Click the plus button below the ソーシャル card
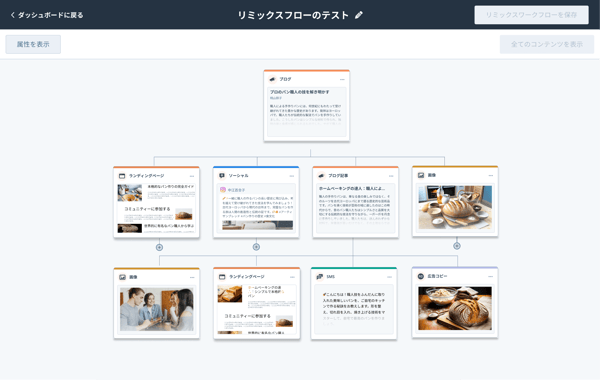This screenshot has height=380, width=600. [256, 247]
